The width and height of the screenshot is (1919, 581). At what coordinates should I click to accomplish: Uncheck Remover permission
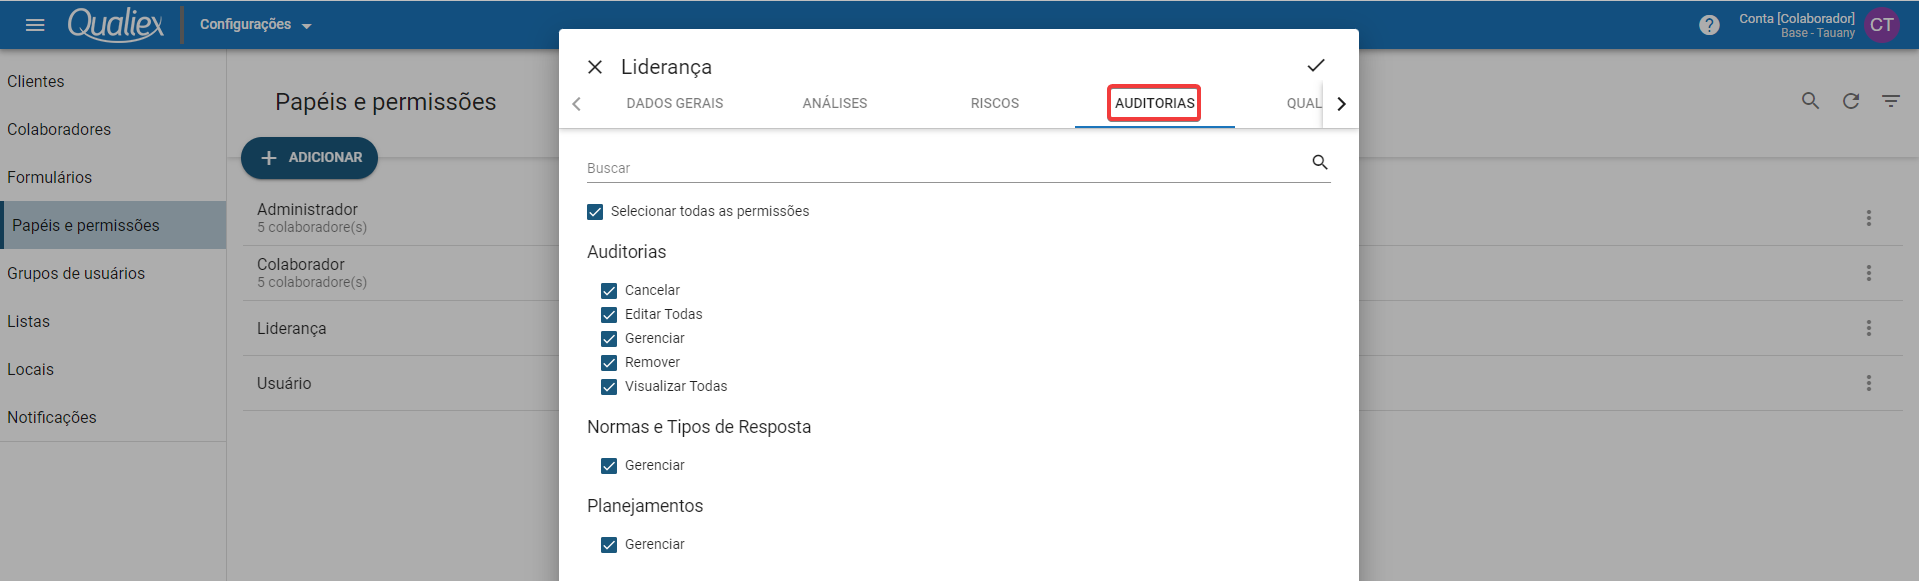click(609, 363)
